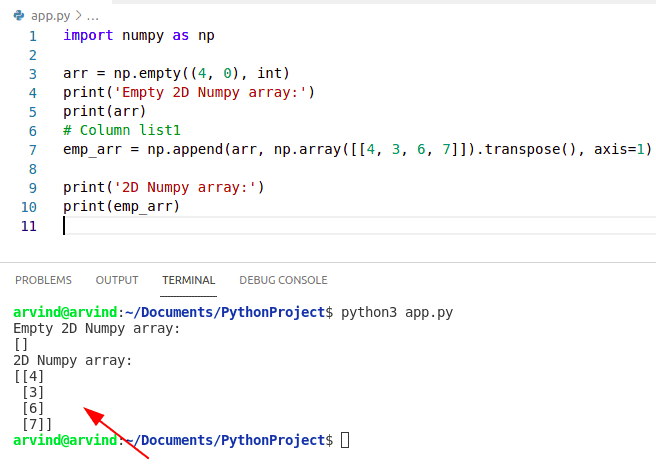Click the terminal cursor at the last prompt
656x467 pixels.
click(x=345, y=440)
